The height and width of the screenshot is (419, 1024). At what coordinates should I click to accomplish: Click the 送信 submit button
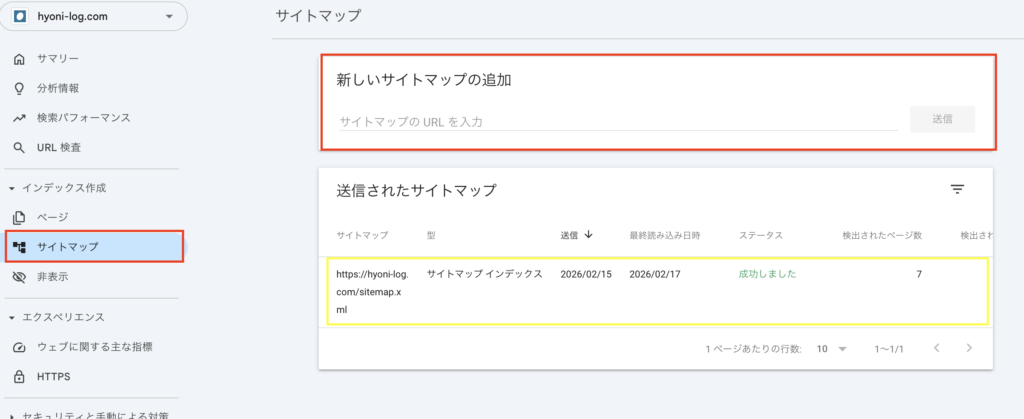[942, 119]
